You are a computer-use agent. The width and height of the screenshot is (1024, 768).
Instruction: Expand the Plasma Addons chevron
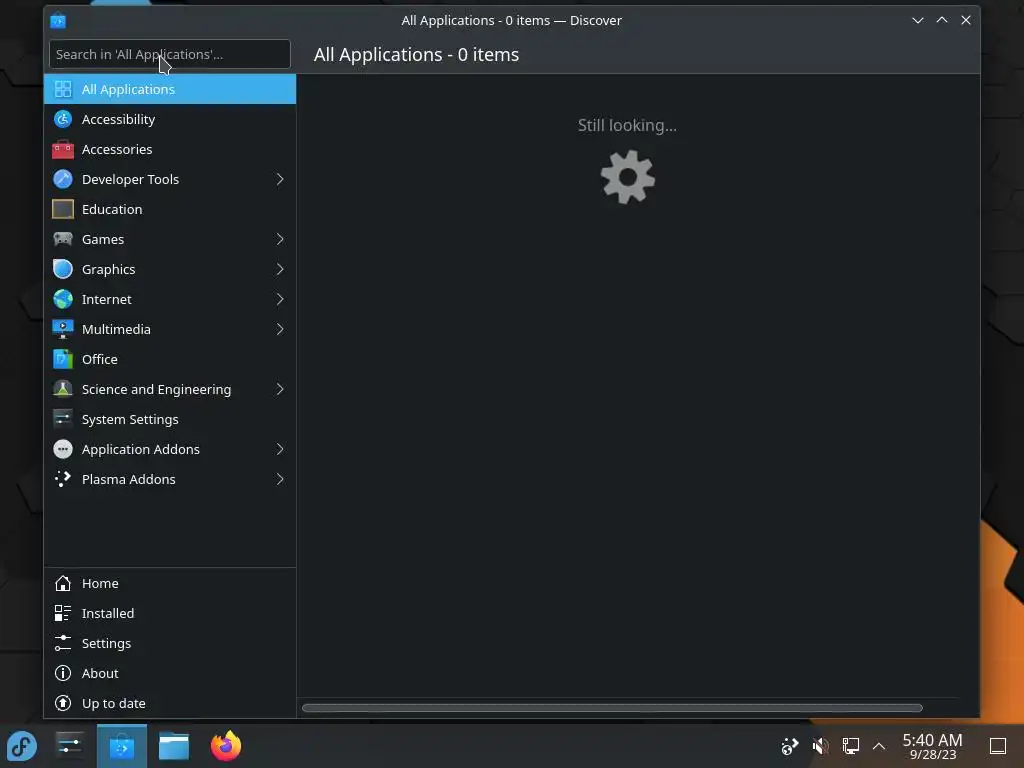click(280, 479)
